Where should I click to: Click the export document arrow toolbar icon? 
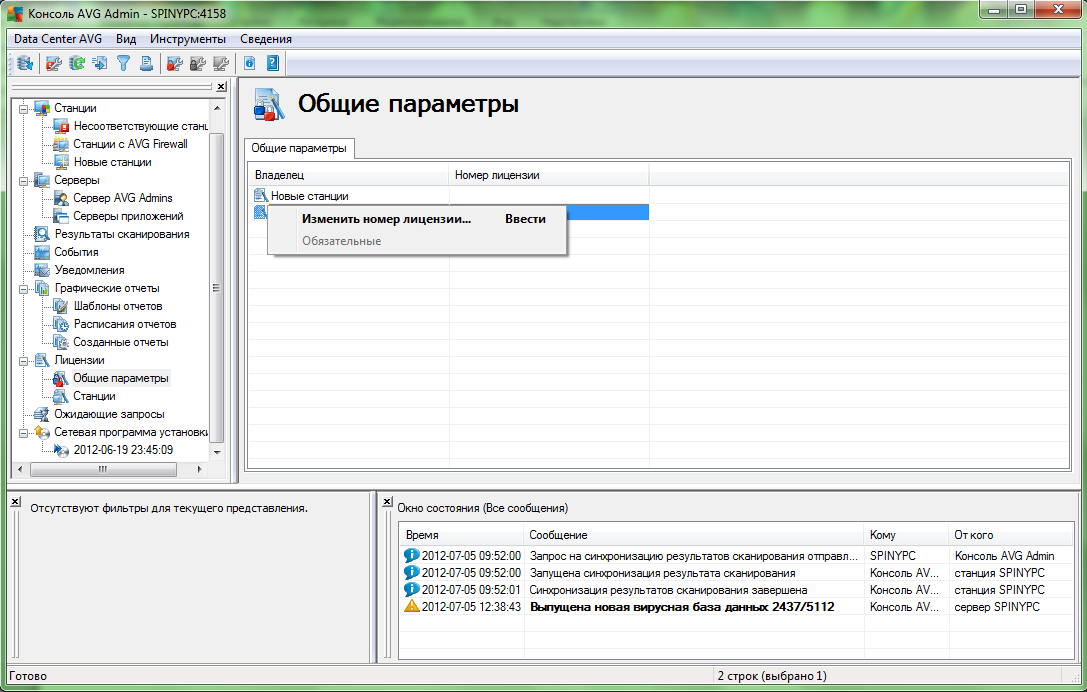(x=100, y=63)
